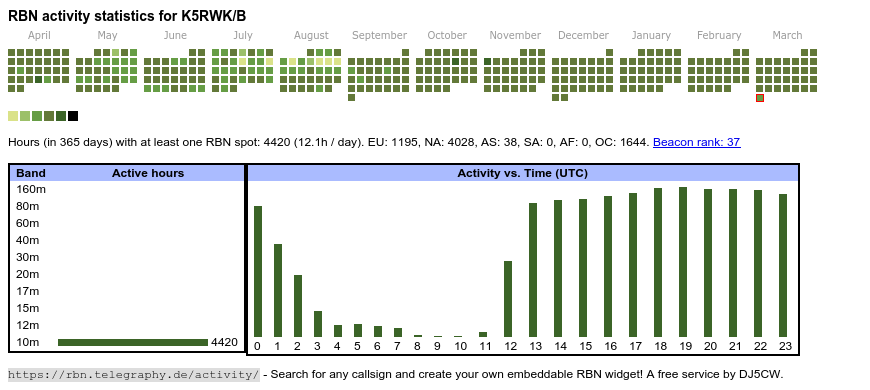Click the hour 21 activity bar
Viewport: 870px width, 390px height.
click(x=733, y=263)
